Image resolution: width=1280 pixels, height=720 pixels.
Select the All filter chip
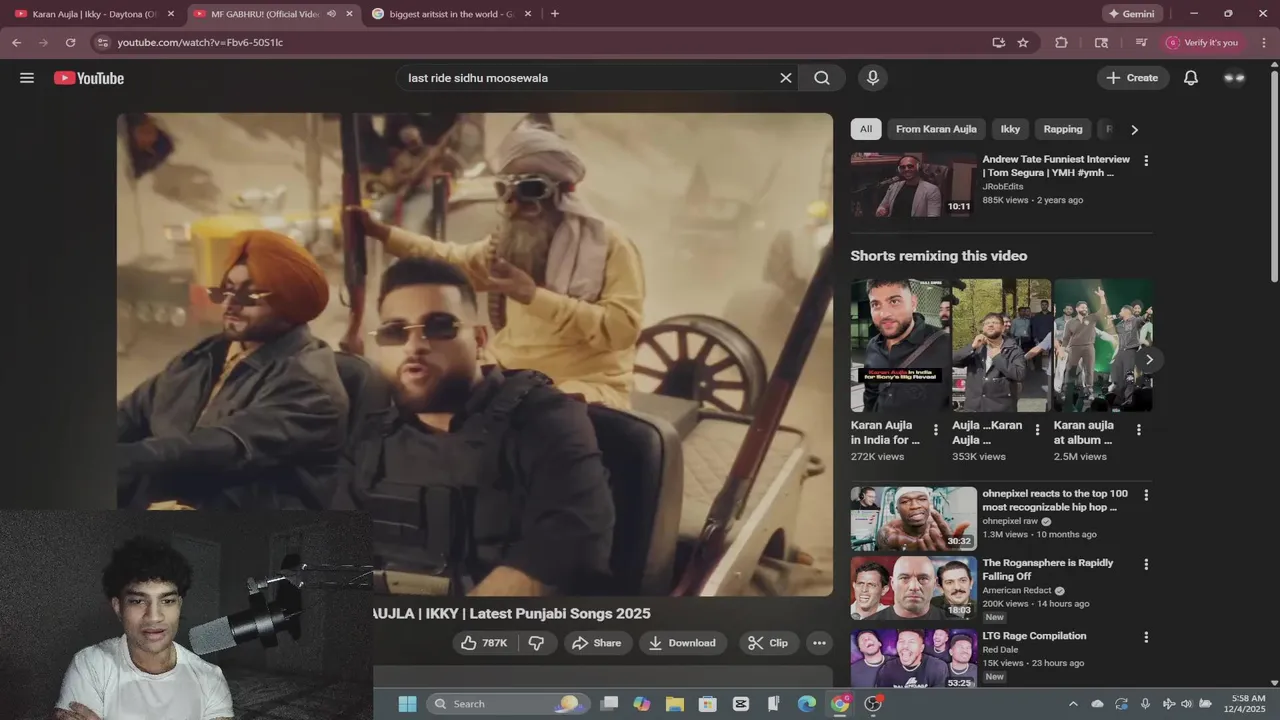(x=866, y=129)
